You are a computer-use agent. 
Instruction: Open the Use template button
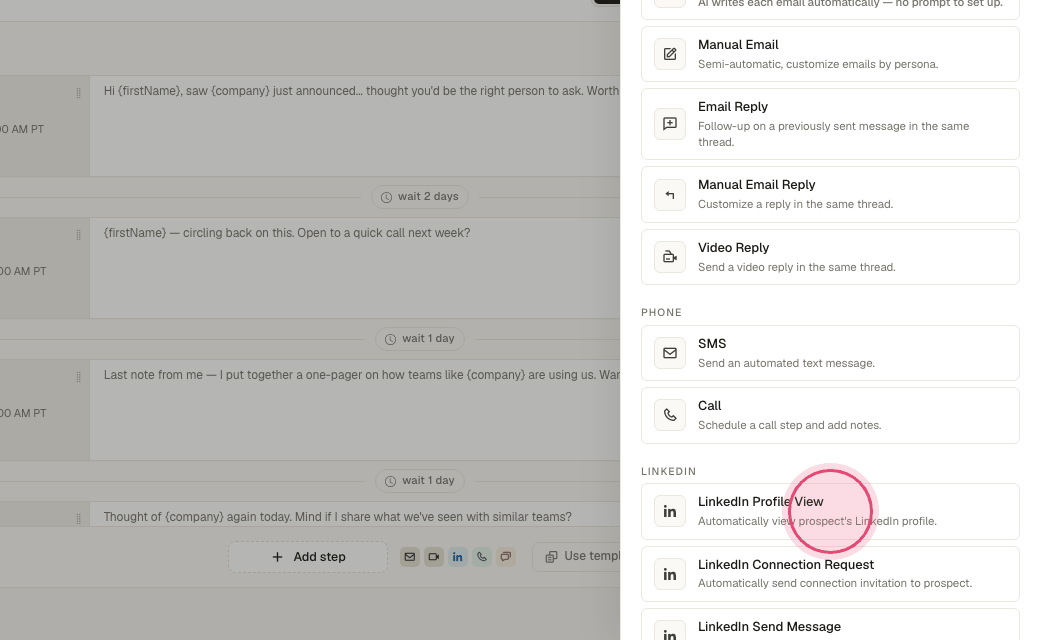coord(577,556)
